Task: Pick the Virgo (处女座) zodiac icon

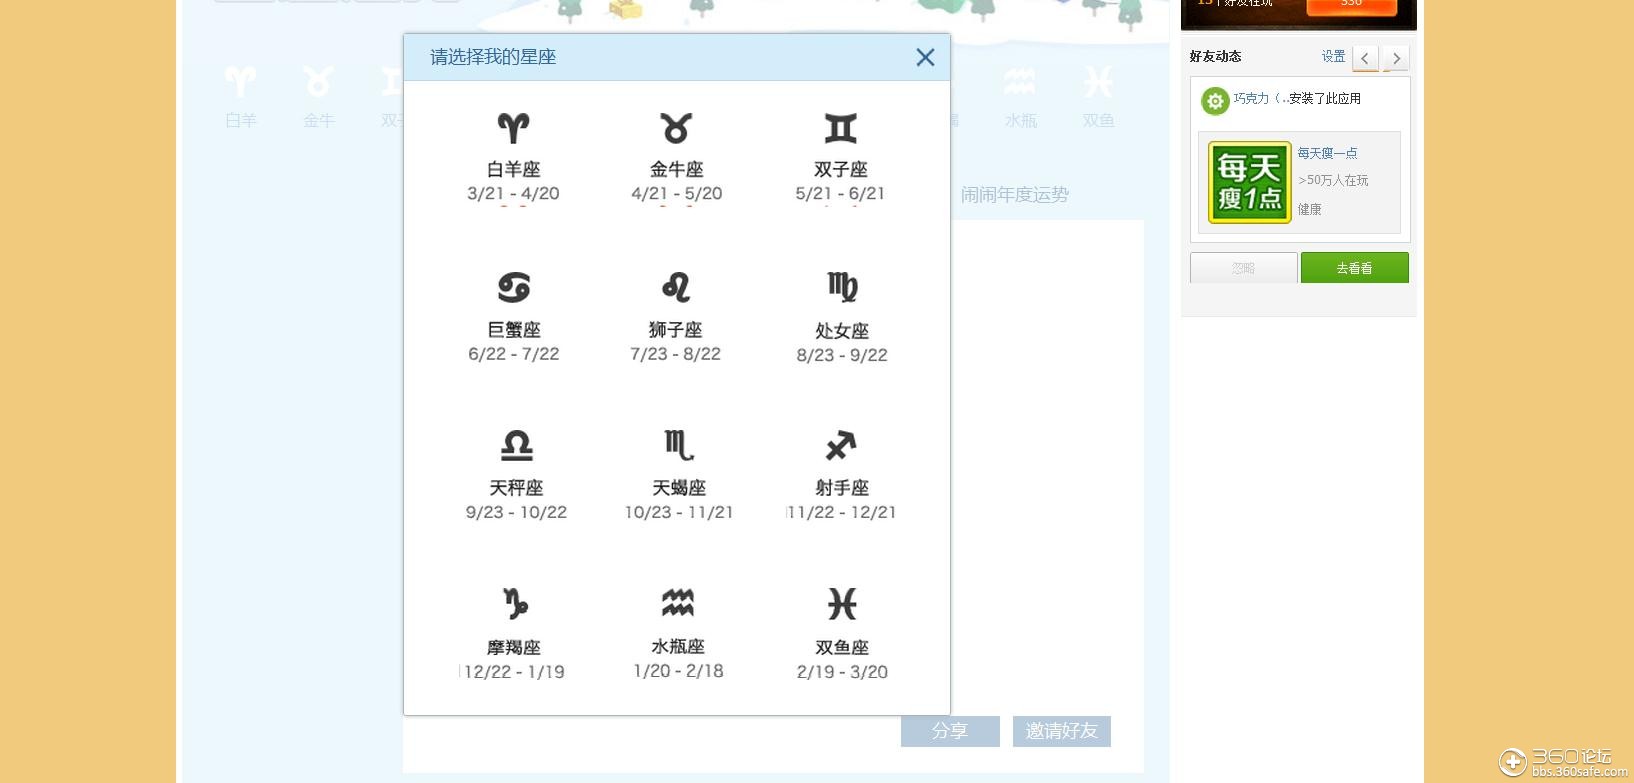Action: [x=842, y=288]
